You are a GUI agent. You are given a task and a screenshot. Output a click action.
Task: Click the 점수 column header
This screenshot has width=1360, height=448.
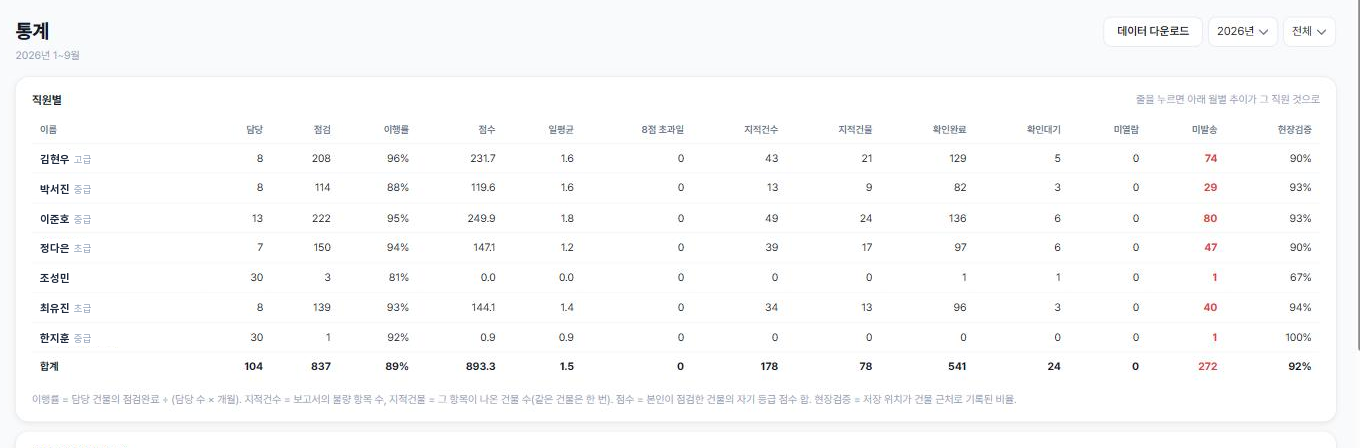pyautogui.click(x=487, y=130)
